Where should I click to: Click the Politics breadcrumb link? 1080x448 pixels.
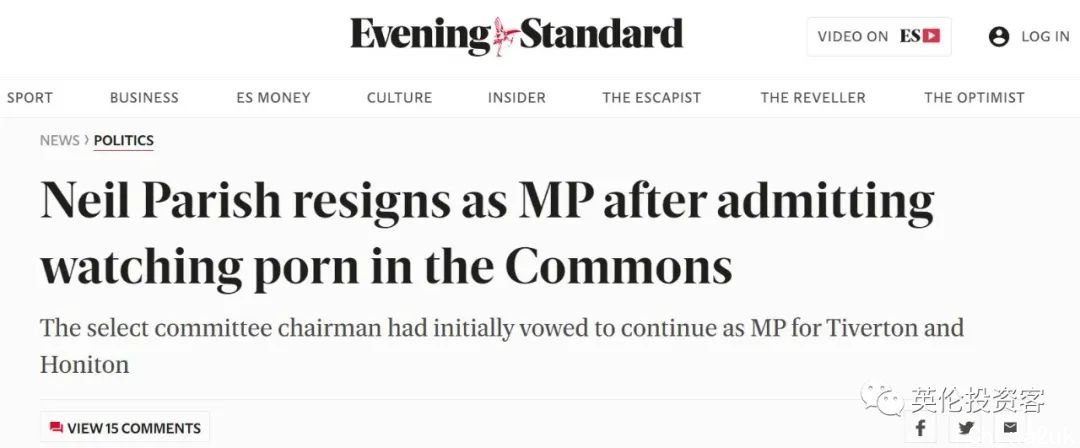point(124,141)
